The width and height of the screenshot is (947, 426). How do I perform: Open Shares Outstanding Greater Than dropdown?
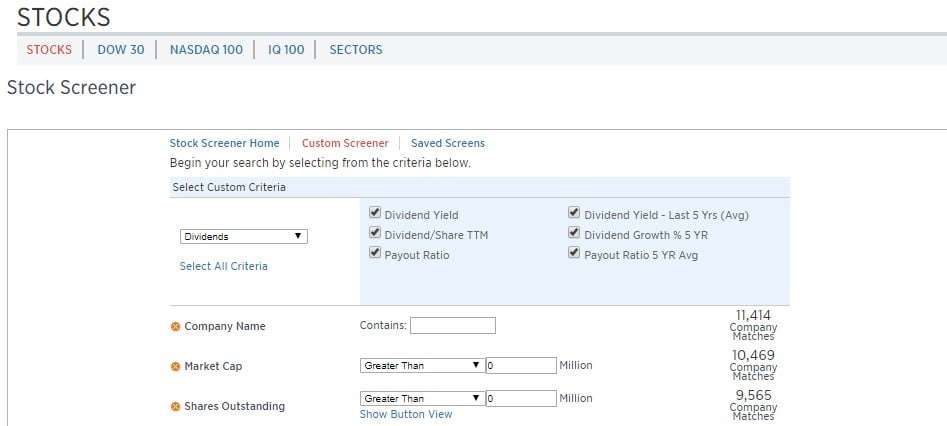422,398
